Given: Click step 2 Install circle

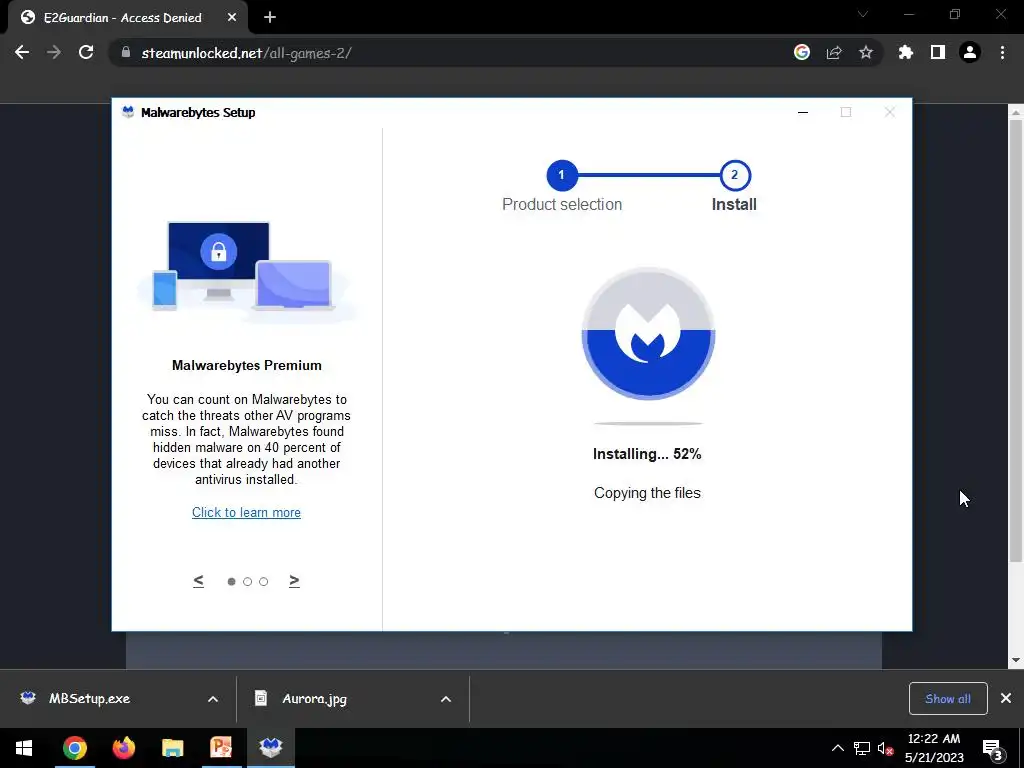Looking at the screenshot, I should (x=735, y=175).
